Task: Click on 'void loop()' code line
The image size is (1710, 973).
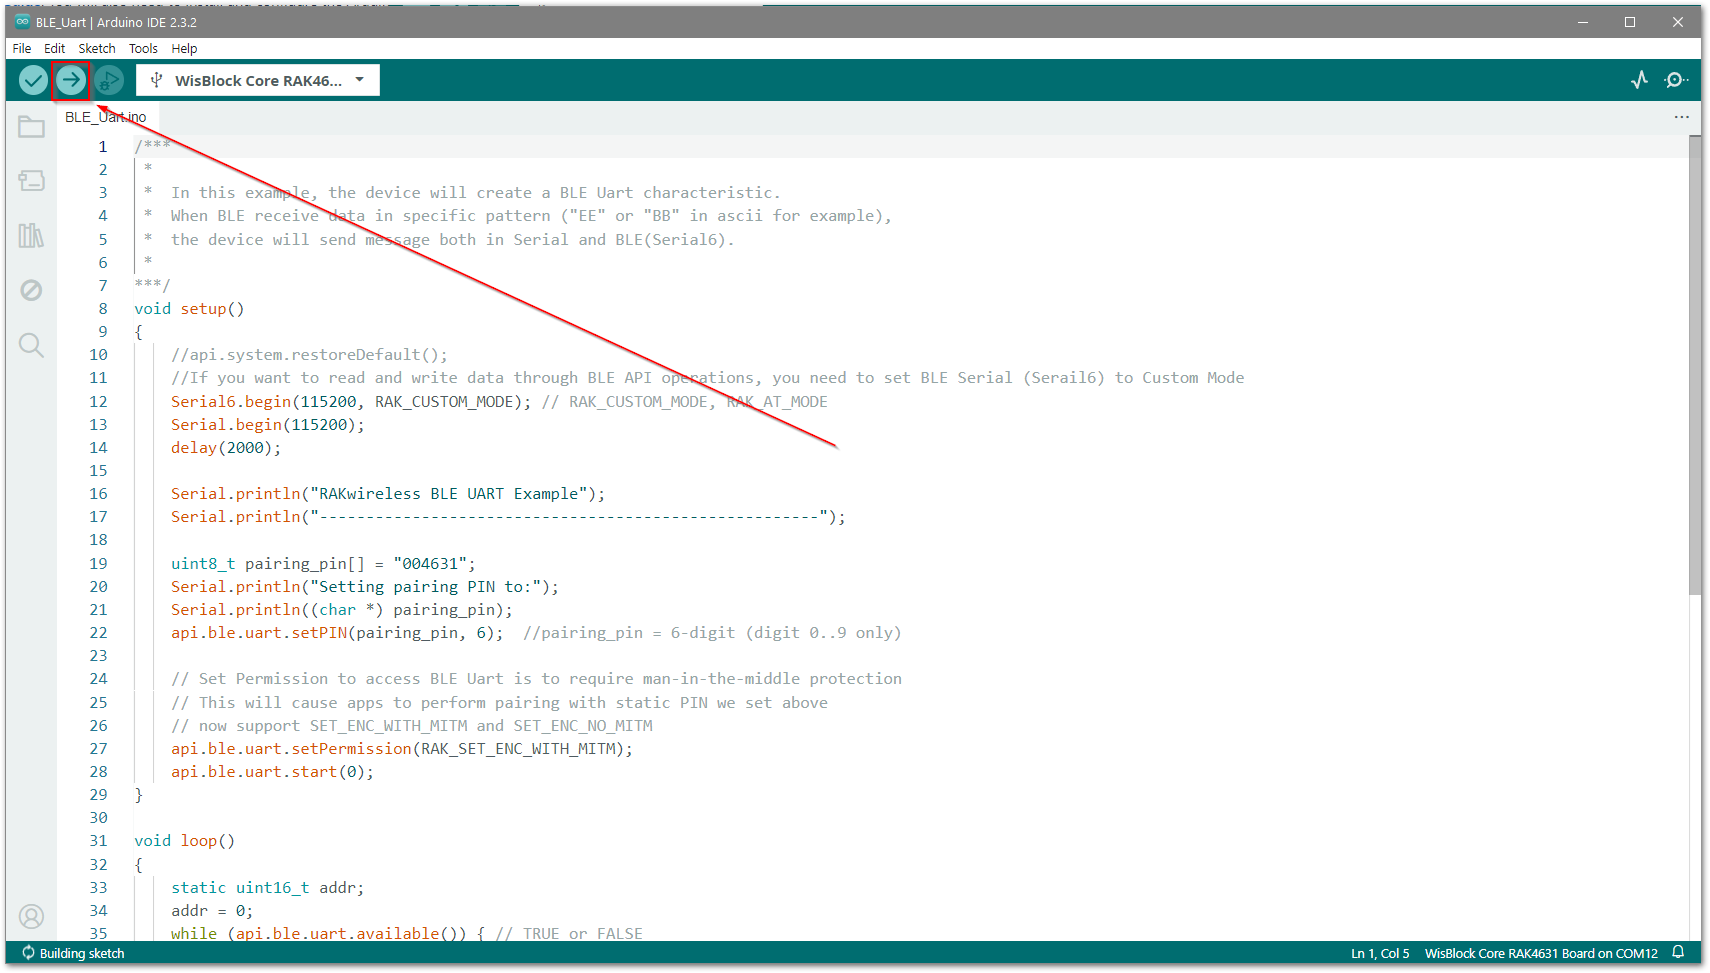Action: point(185,841)
